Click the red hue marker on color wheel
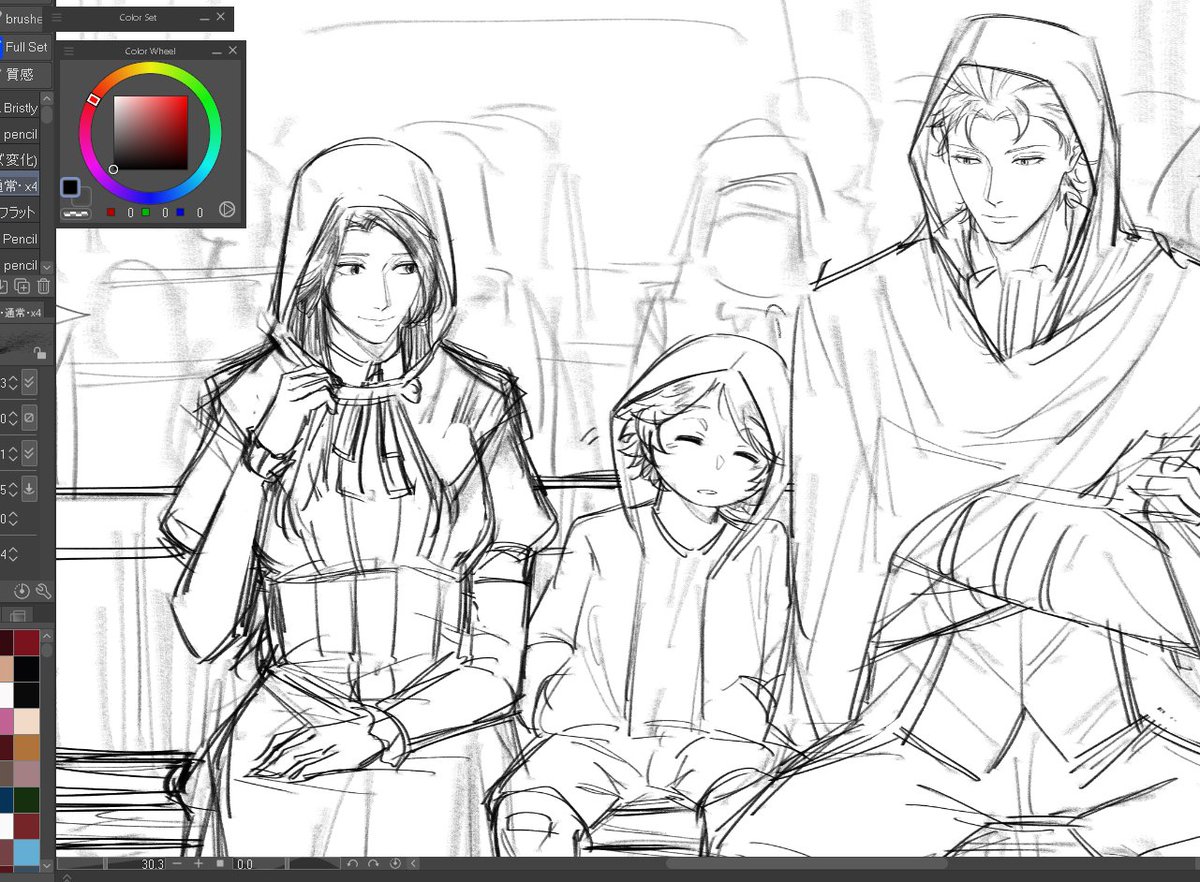This screenshot has width=1200, height=882. 93,99
